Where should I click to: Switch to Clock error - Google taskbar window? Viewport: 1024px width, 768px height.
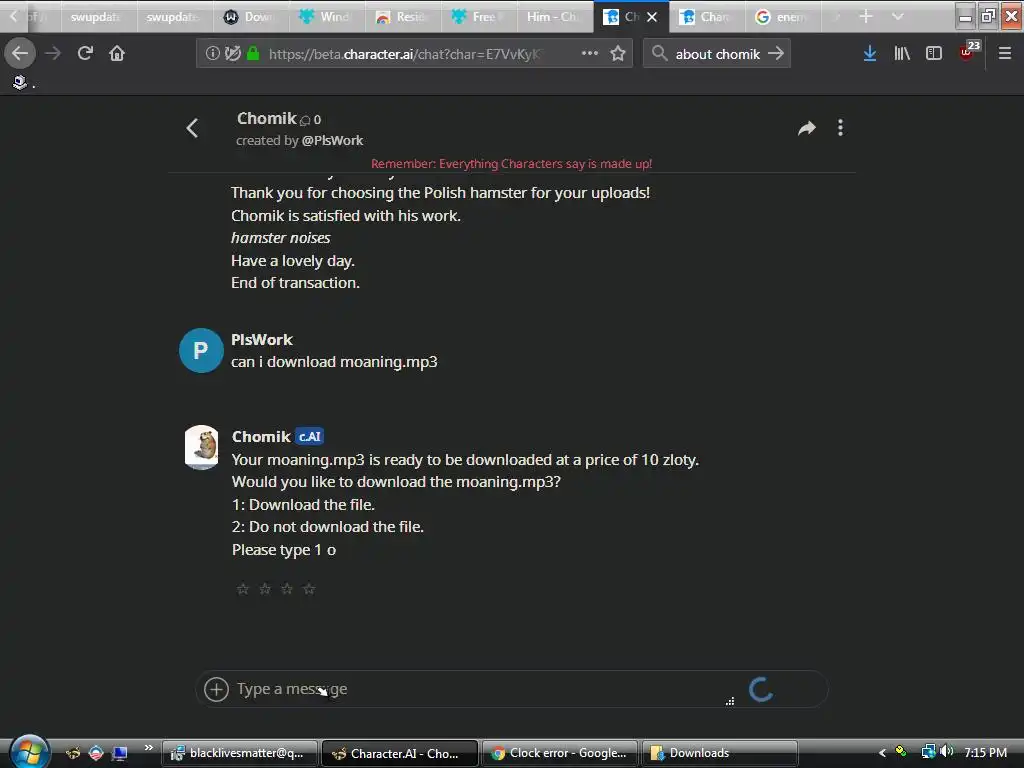(x=560, y=753)
